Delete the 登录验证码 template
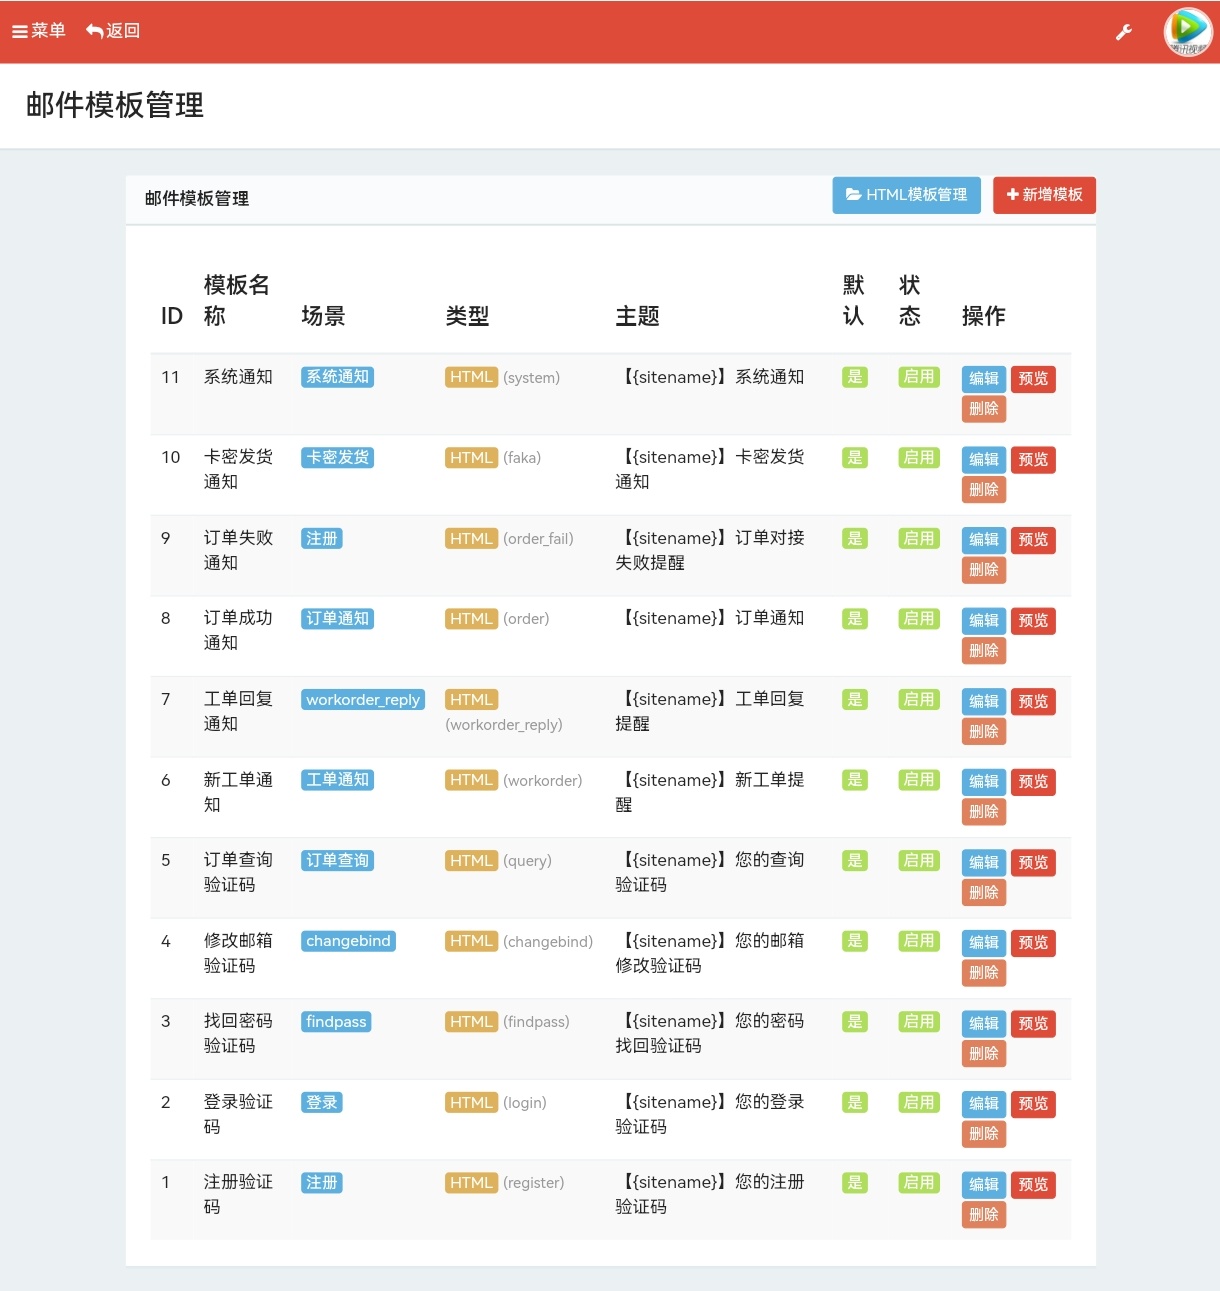Viewport: 1220px width, 1291px height. point(984,1134)
